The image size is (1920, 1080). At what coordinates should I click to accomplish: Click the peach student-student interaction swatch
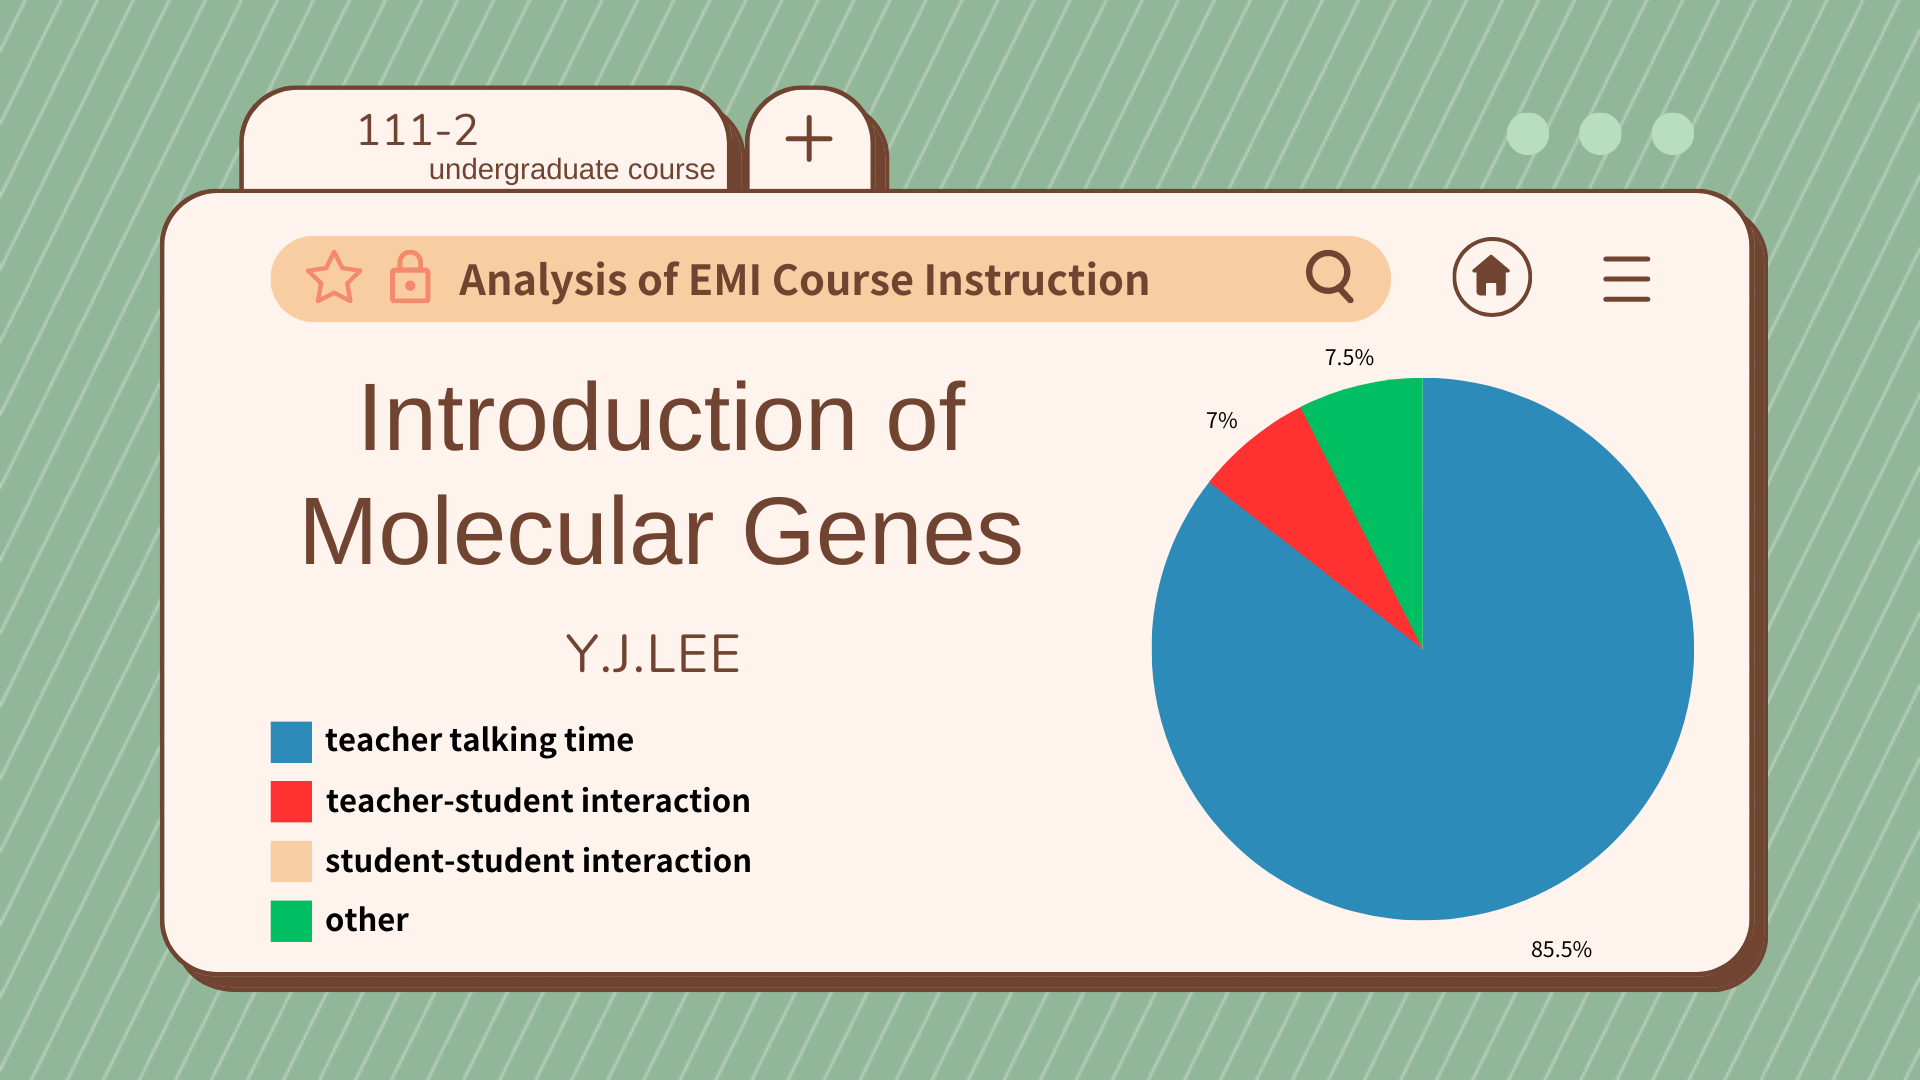point(291,861)
